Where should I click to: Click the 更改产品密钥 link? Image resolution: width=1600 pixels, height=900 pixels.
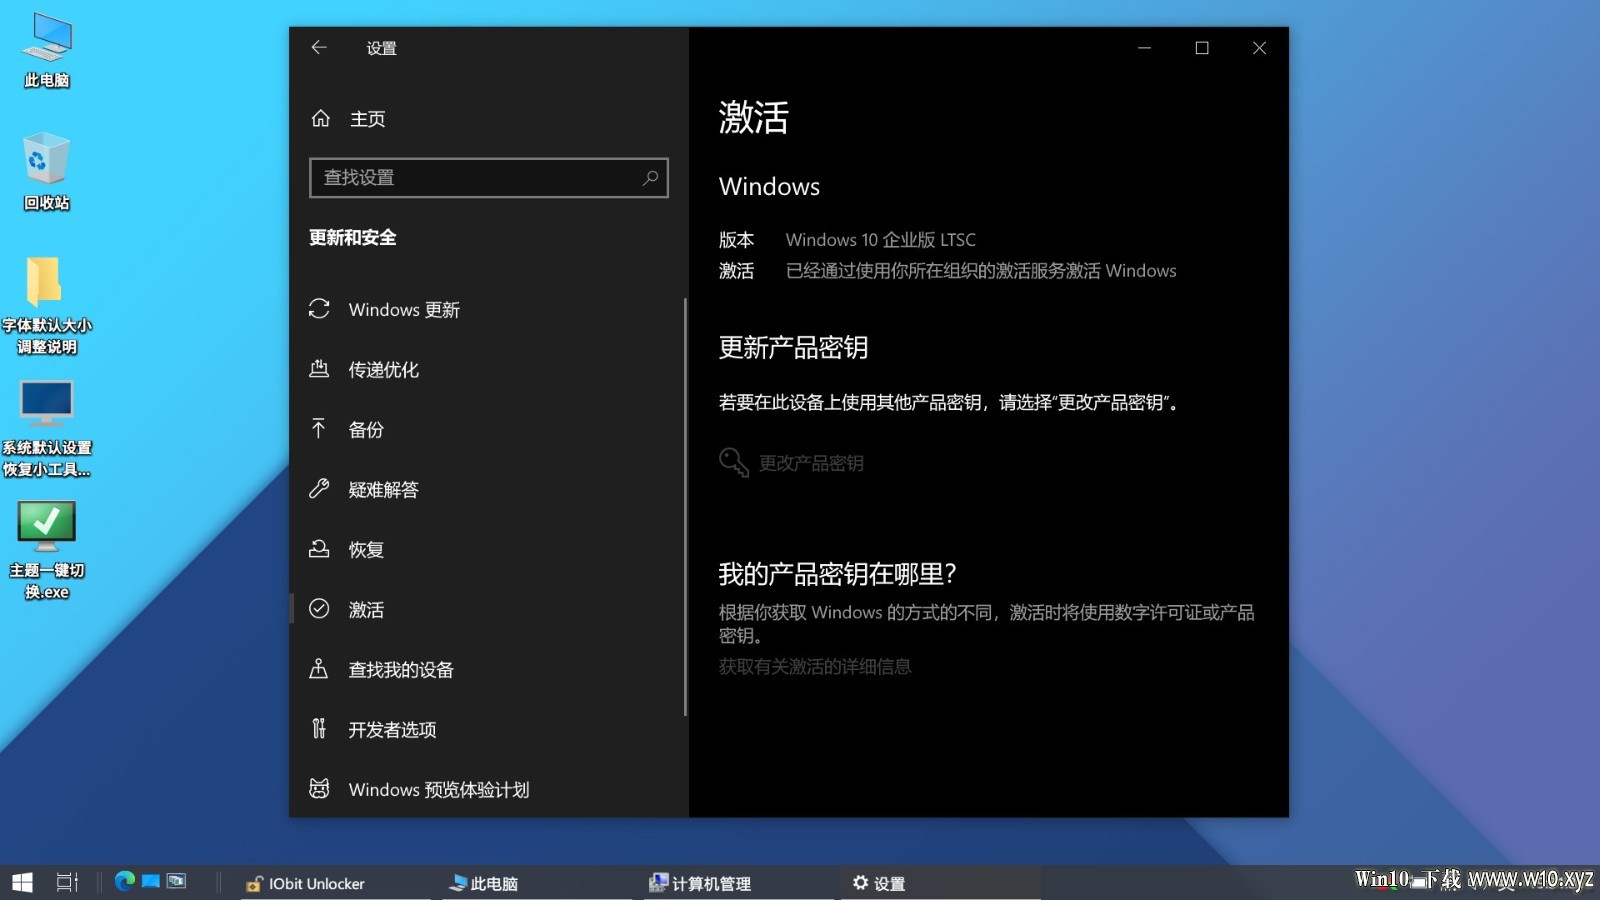coord(811,463)
